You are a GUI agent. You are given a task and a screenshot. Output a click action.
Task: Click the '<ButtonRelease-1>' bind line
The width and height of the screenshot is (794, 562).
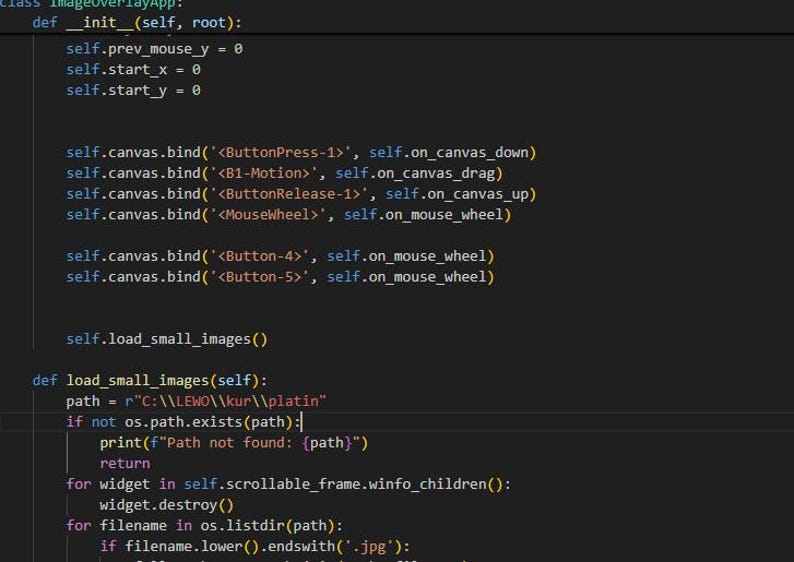tap(301, 194)
